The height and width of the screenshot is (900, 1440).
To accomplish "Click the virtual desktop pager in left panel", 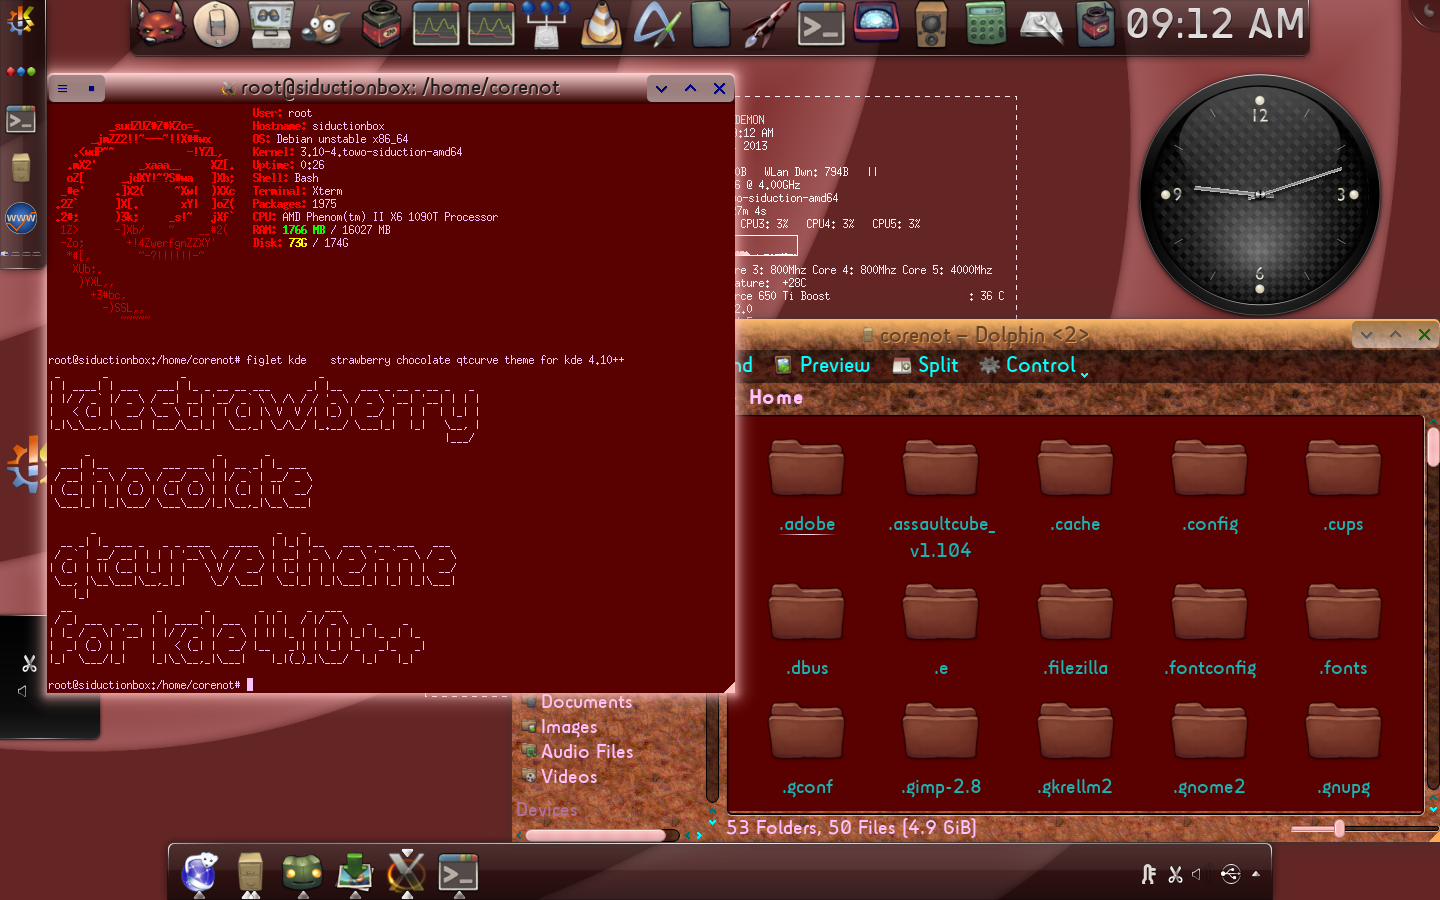I will click(21, 254).
